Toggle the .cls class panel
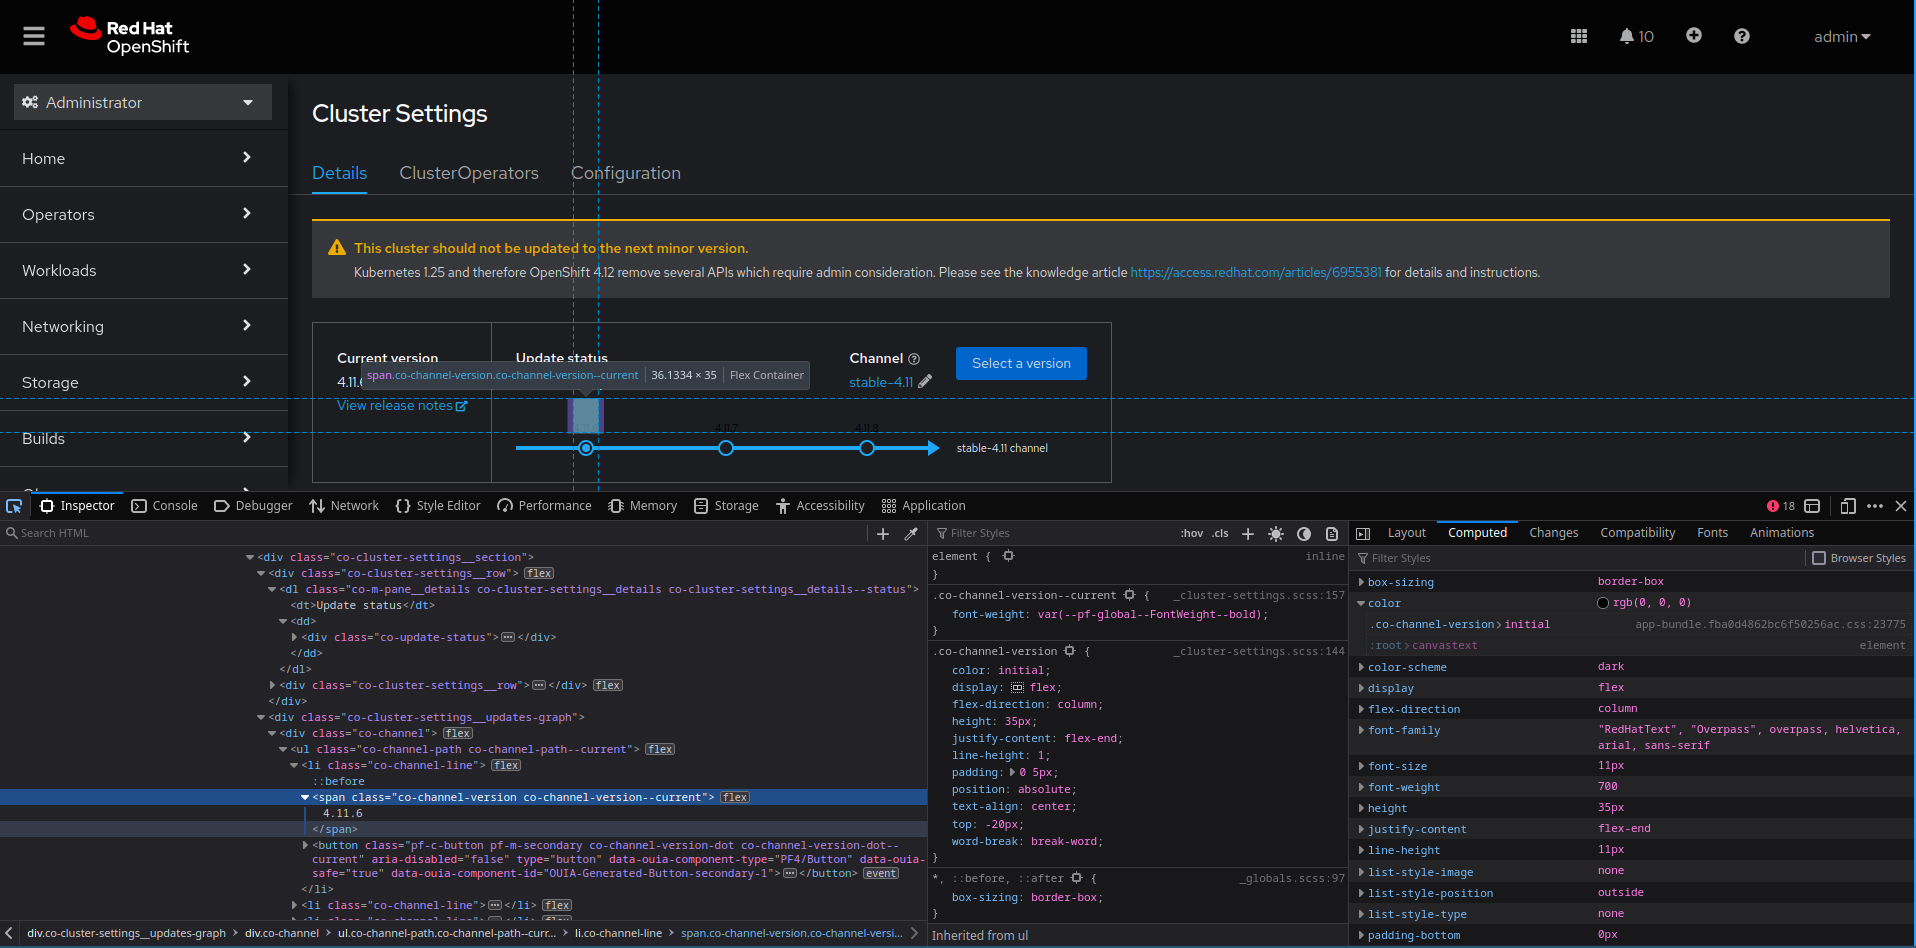Screen dimensions: 1916x948 point(1219,533)
